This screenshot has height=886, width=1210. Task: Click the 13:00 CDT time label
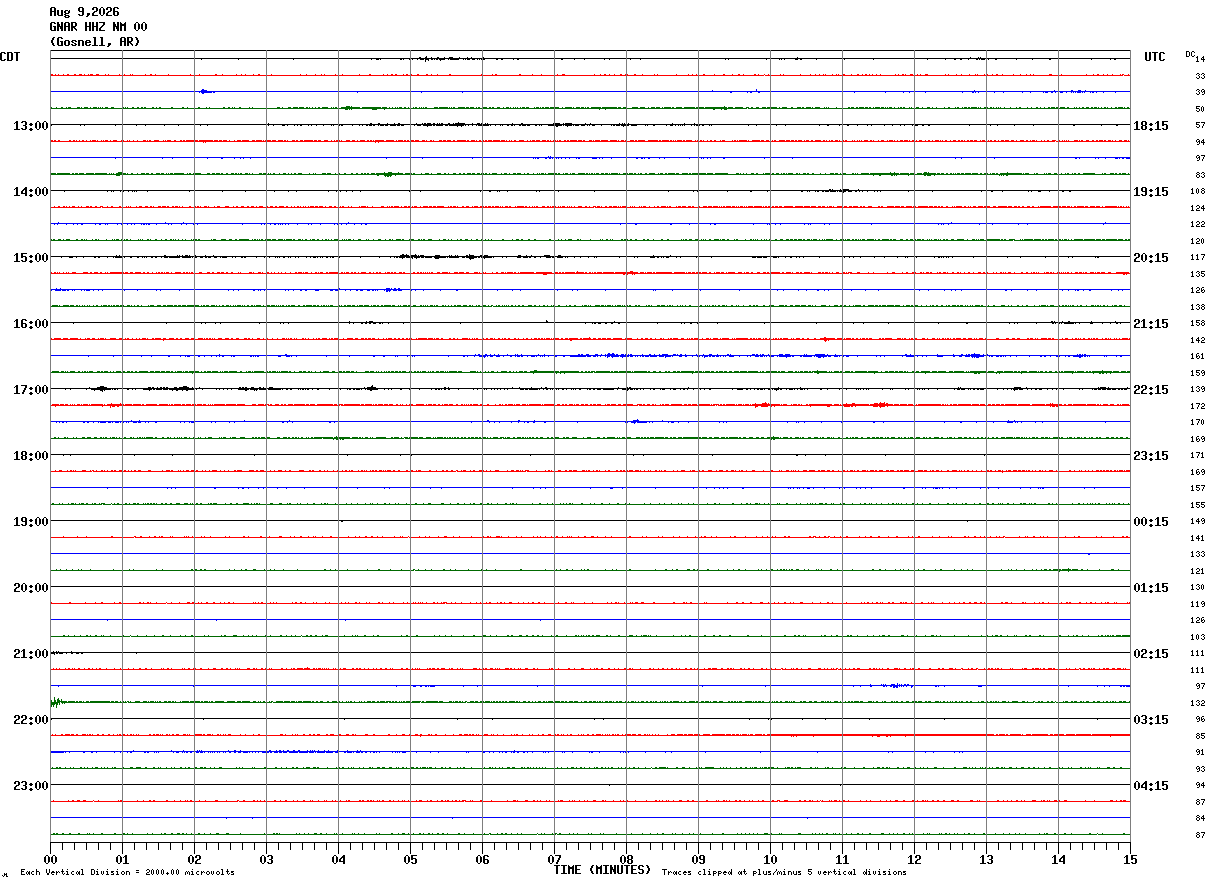(x=30, y=126)
